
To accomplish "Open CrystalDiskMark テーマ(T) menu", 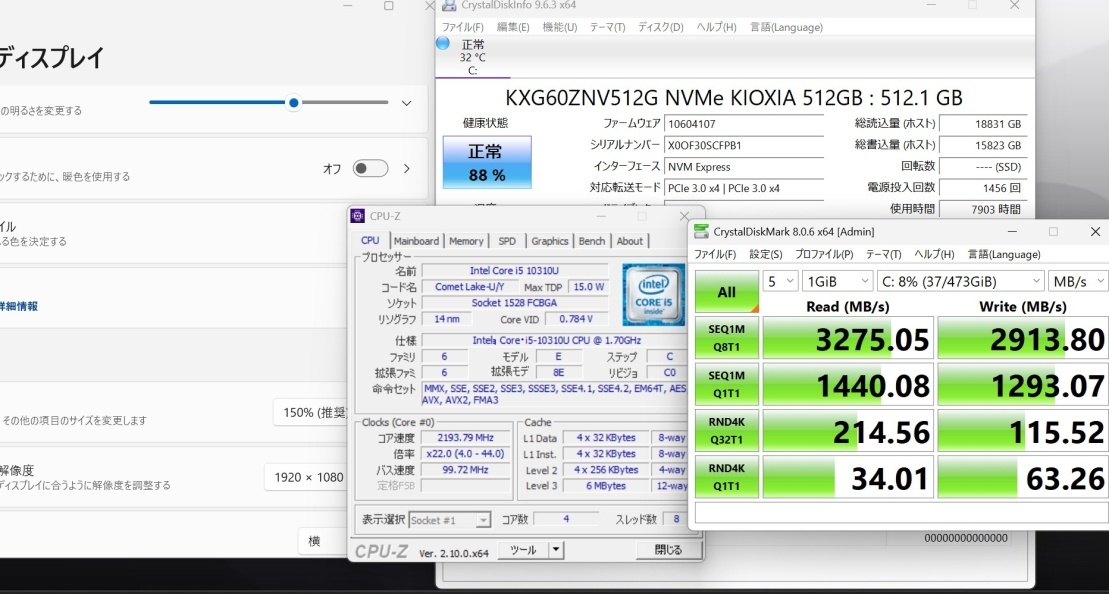I will (x=884, y=255).
